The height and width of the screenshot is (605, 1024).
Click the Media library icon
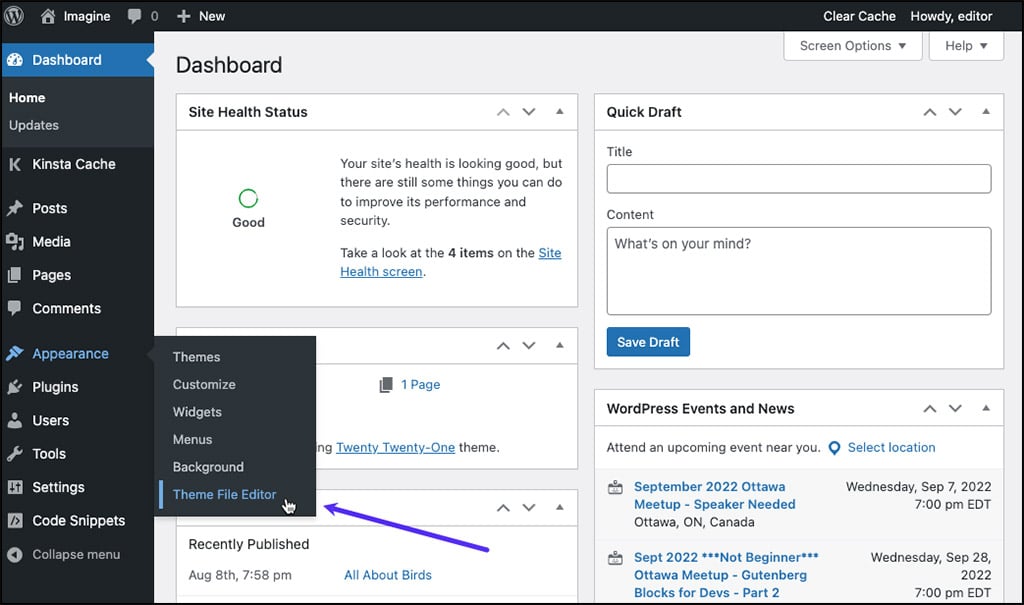coord(15,242)
